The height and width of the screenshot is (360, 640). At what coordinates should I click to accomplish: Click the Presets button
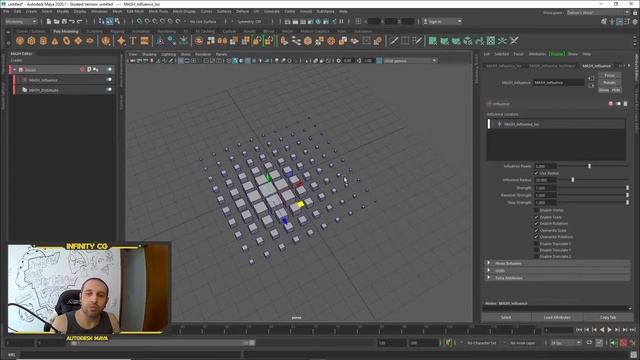point(609,82)
